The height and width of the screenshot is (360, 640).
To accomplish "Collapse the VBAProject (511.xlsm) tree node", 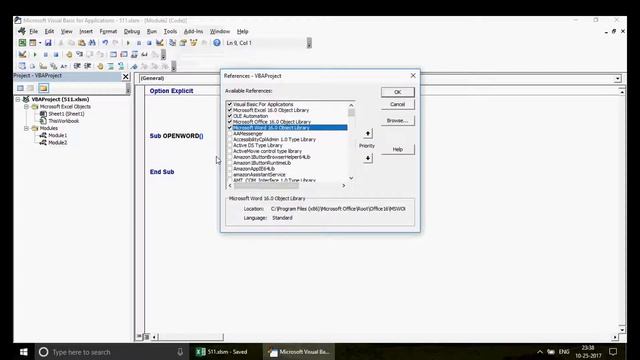I will pyautogui.click(x=18, y=99).
